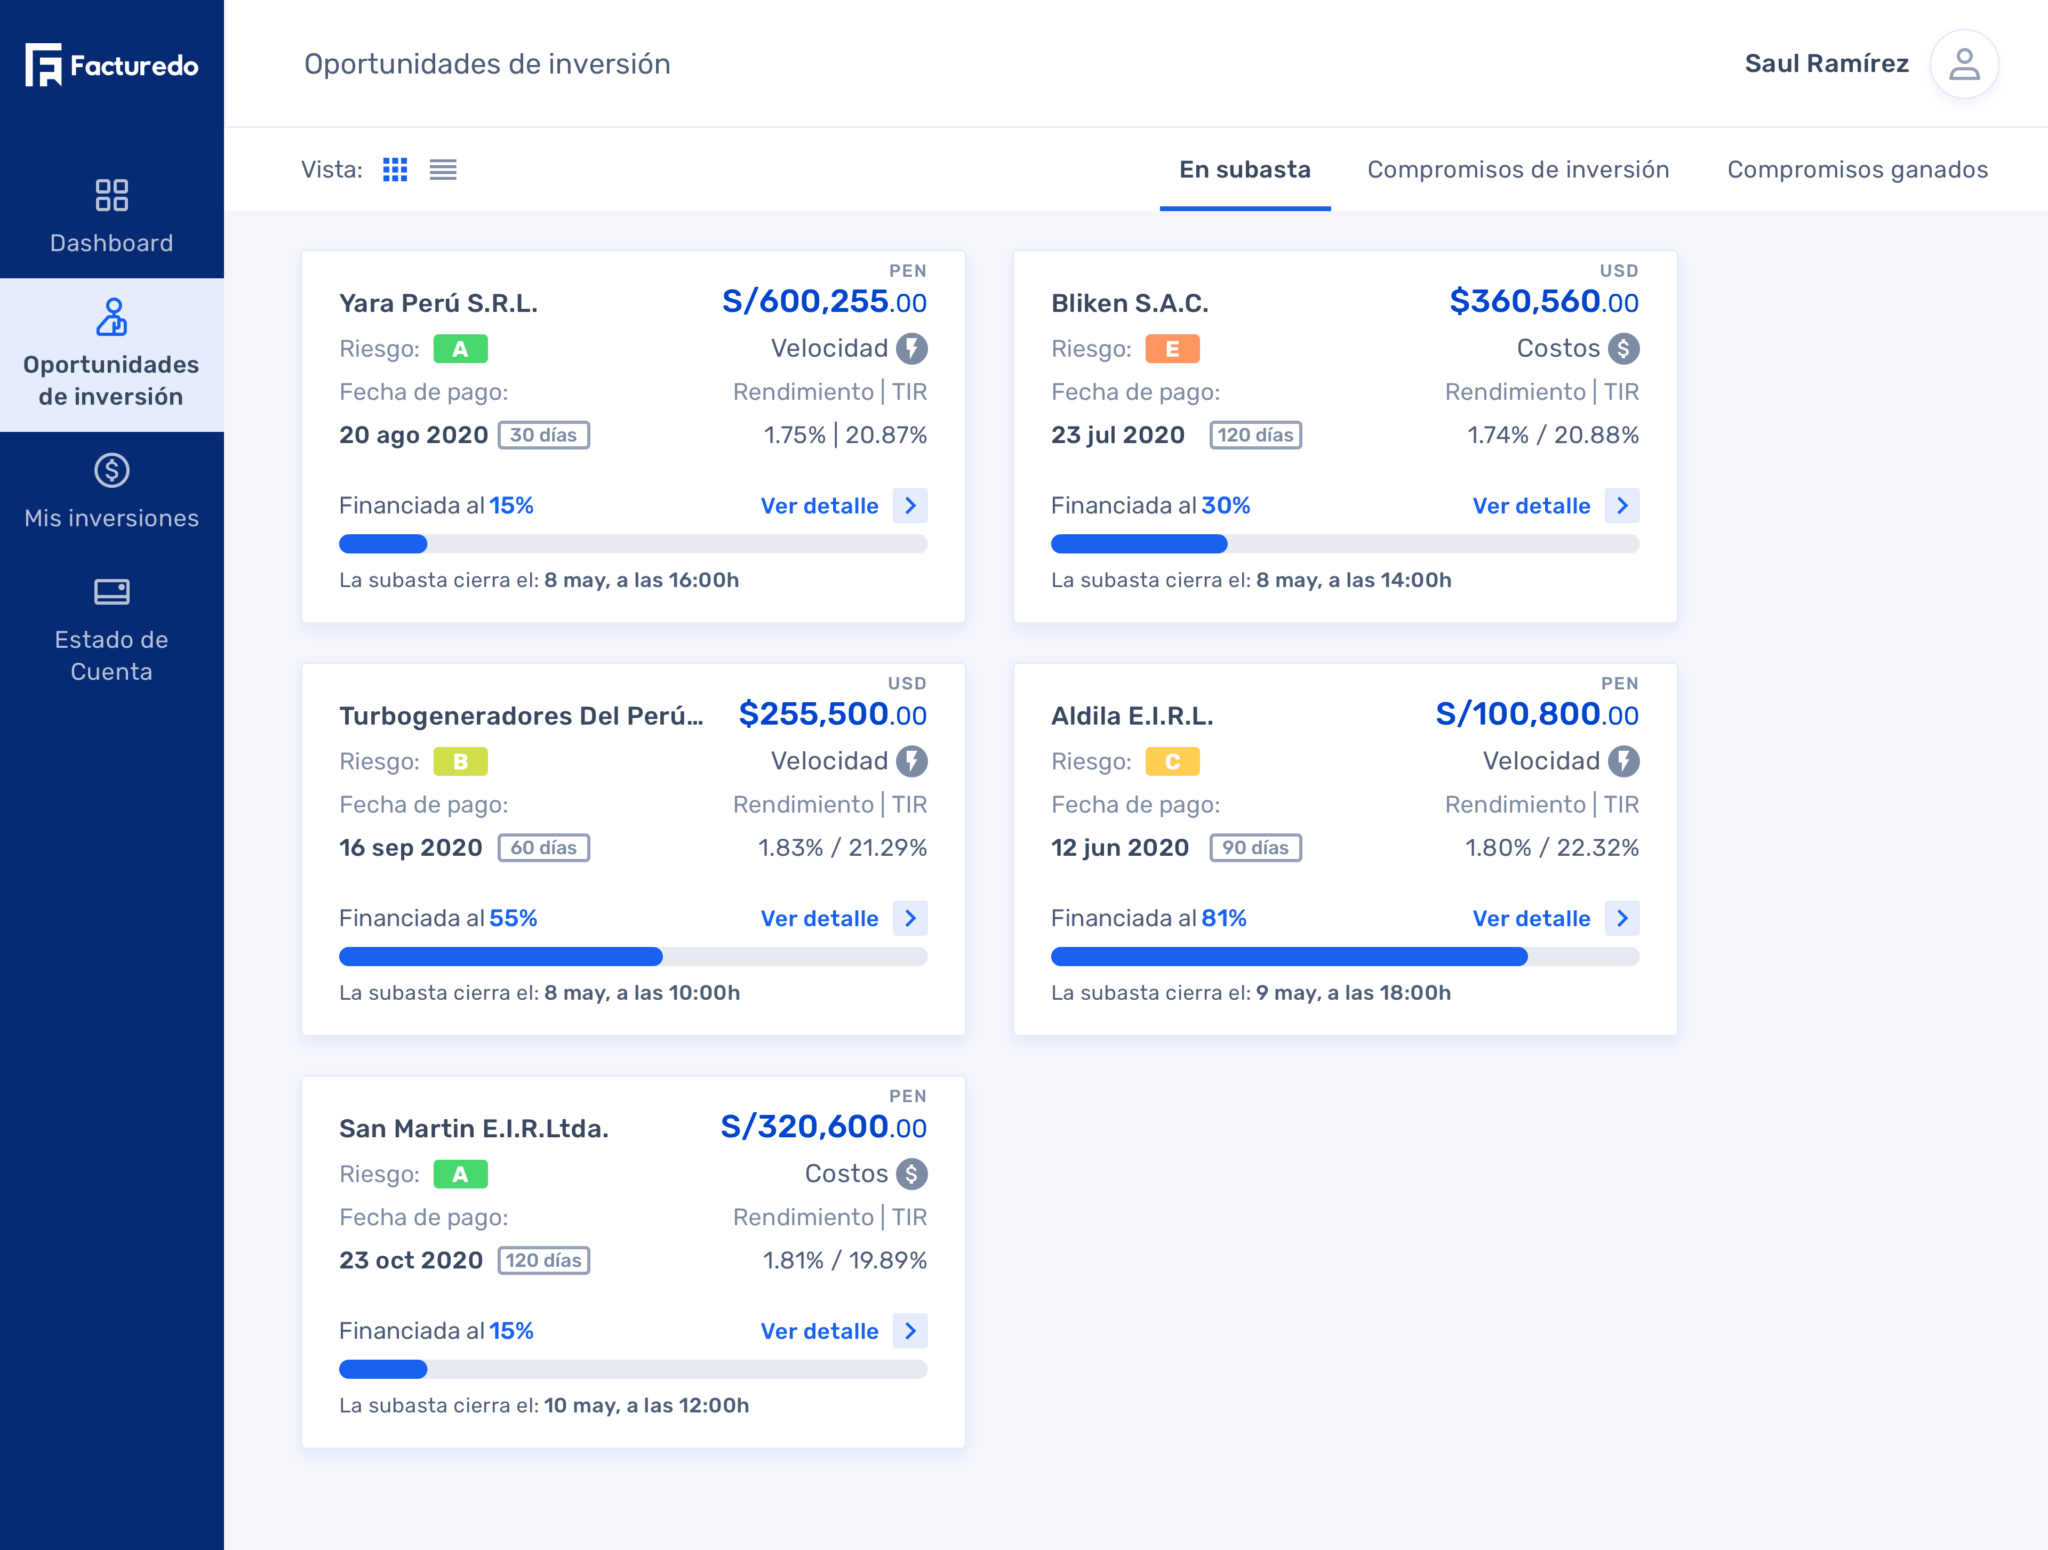This screenshot has height=1550, width=2048.
Task: Switch to list view icon
Action: point(443,170)
